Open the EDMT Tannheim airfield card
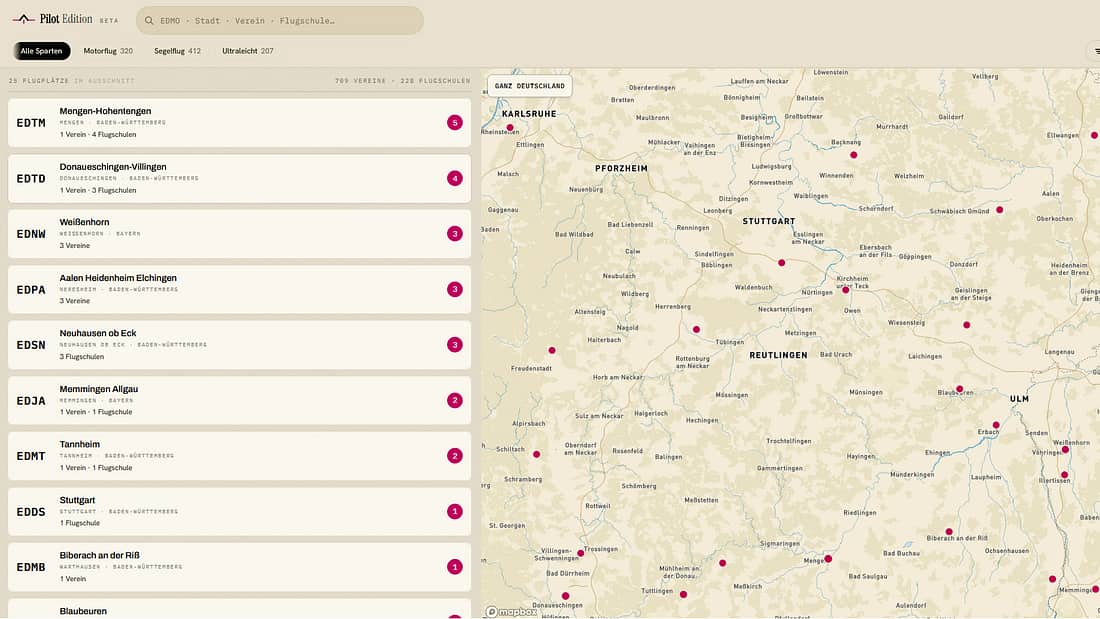Screen dimensions: 1100x619 [239, 456]
